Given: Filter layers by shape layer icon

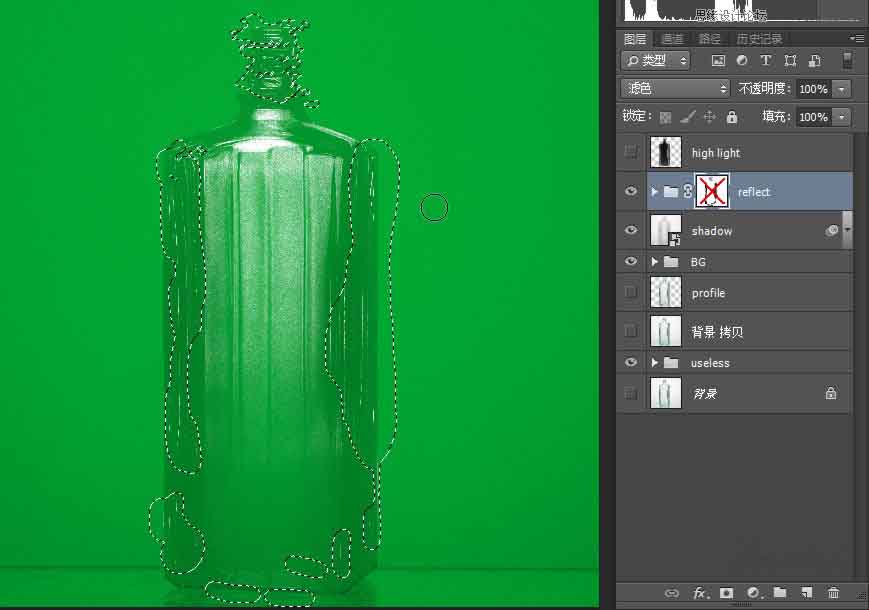Looking at the screenshot, I should (790, 60).
